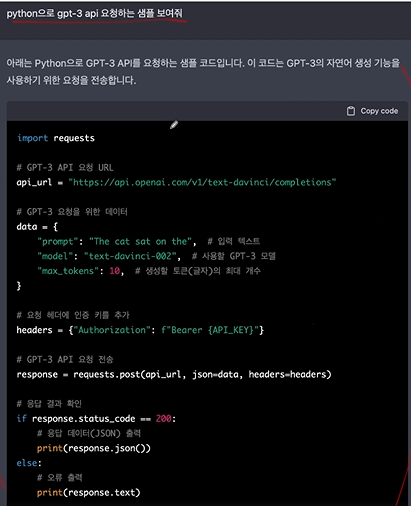Screen dimensions: 411x506
Task: Click the comment '# 오류 출력'
Action: [59, 478]
